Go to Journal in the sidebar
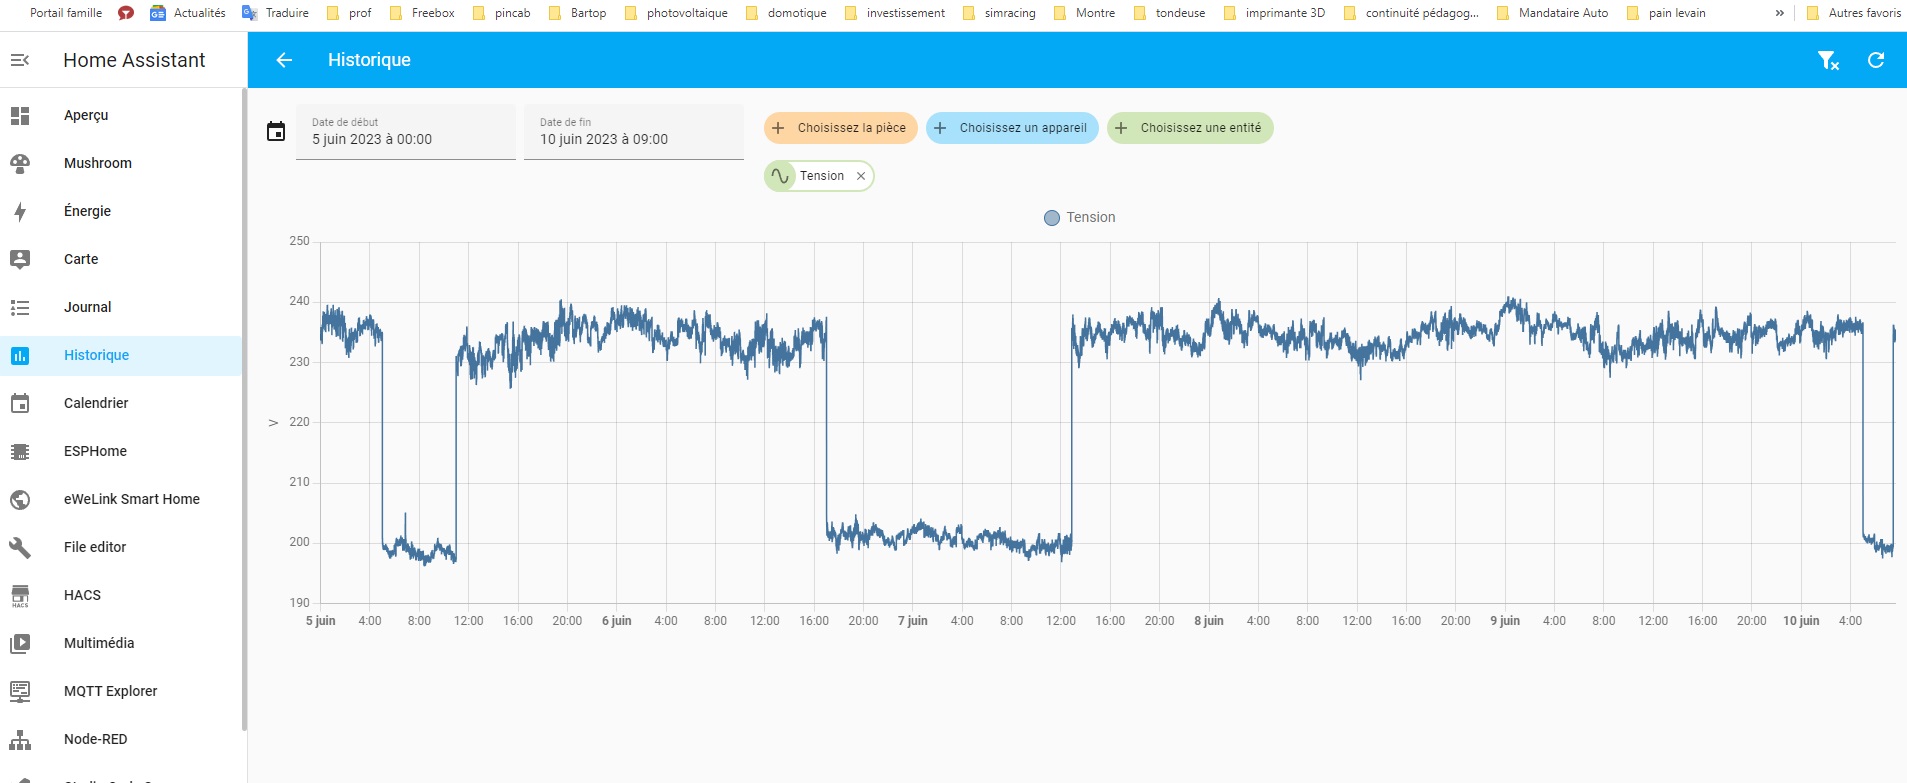 click(x=87, y=307)
